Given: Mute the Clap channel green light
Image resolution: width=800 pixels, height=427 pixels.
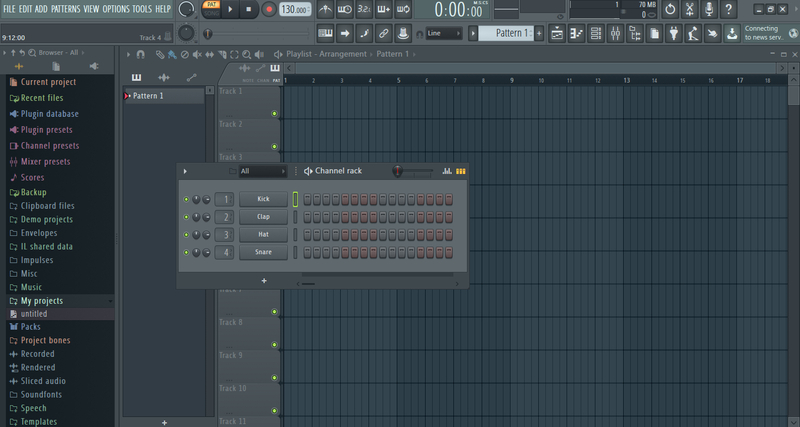Looking at the screenshot, I should (x=186, y=217).
